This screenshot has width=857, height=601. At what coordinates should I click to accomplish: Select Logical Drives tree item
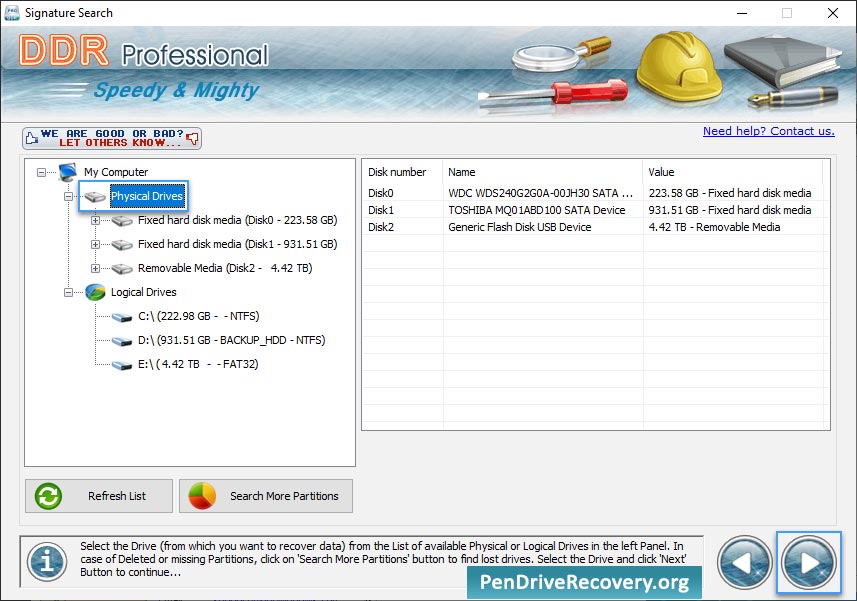pos(144,292)
